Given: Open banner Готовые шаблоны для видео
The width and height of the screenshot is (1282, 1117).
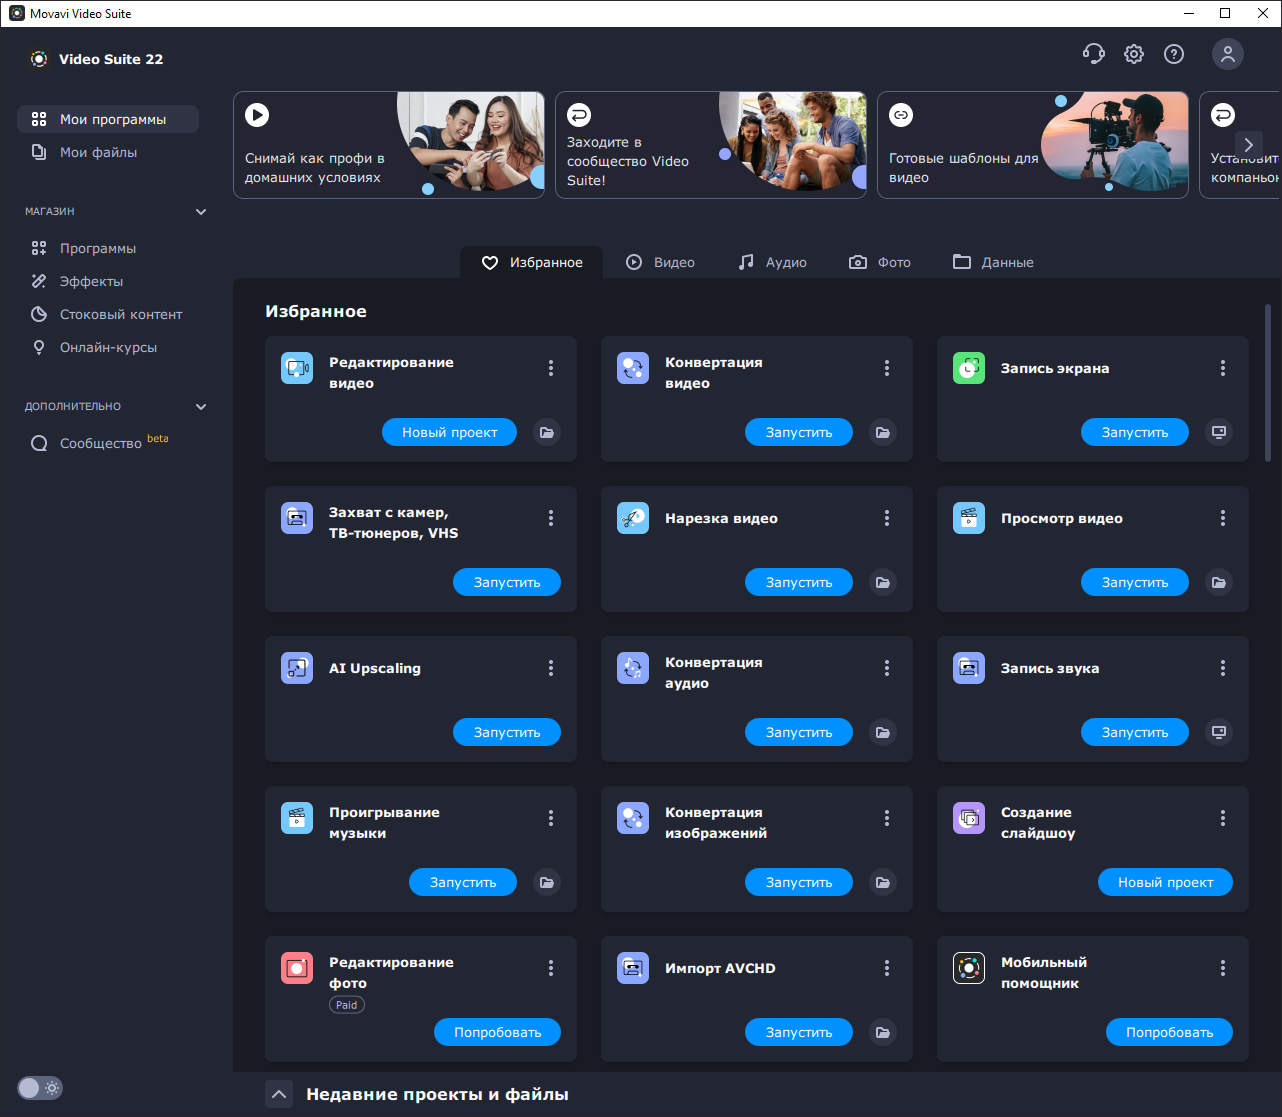Looking at the screenshot, I should pyautogui.click(x=1033, y=145).
